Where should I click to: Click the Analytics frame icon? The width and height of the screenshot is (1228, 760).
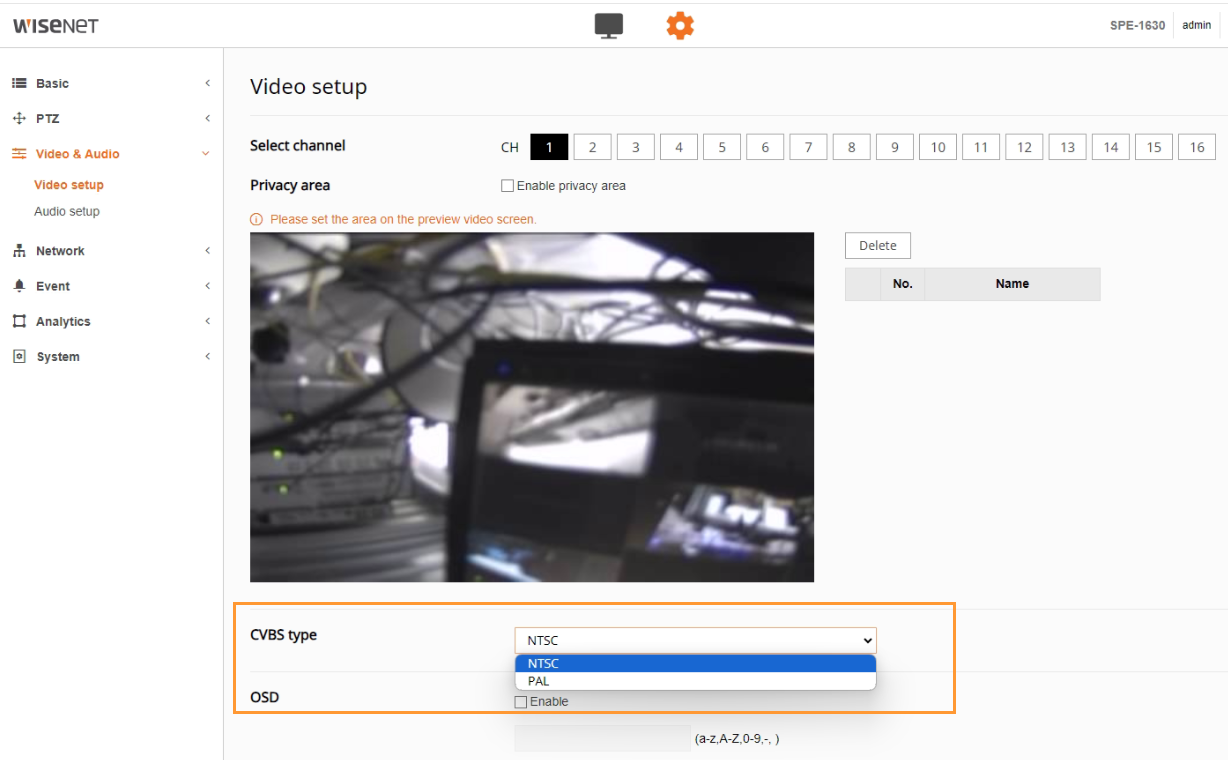18,321
